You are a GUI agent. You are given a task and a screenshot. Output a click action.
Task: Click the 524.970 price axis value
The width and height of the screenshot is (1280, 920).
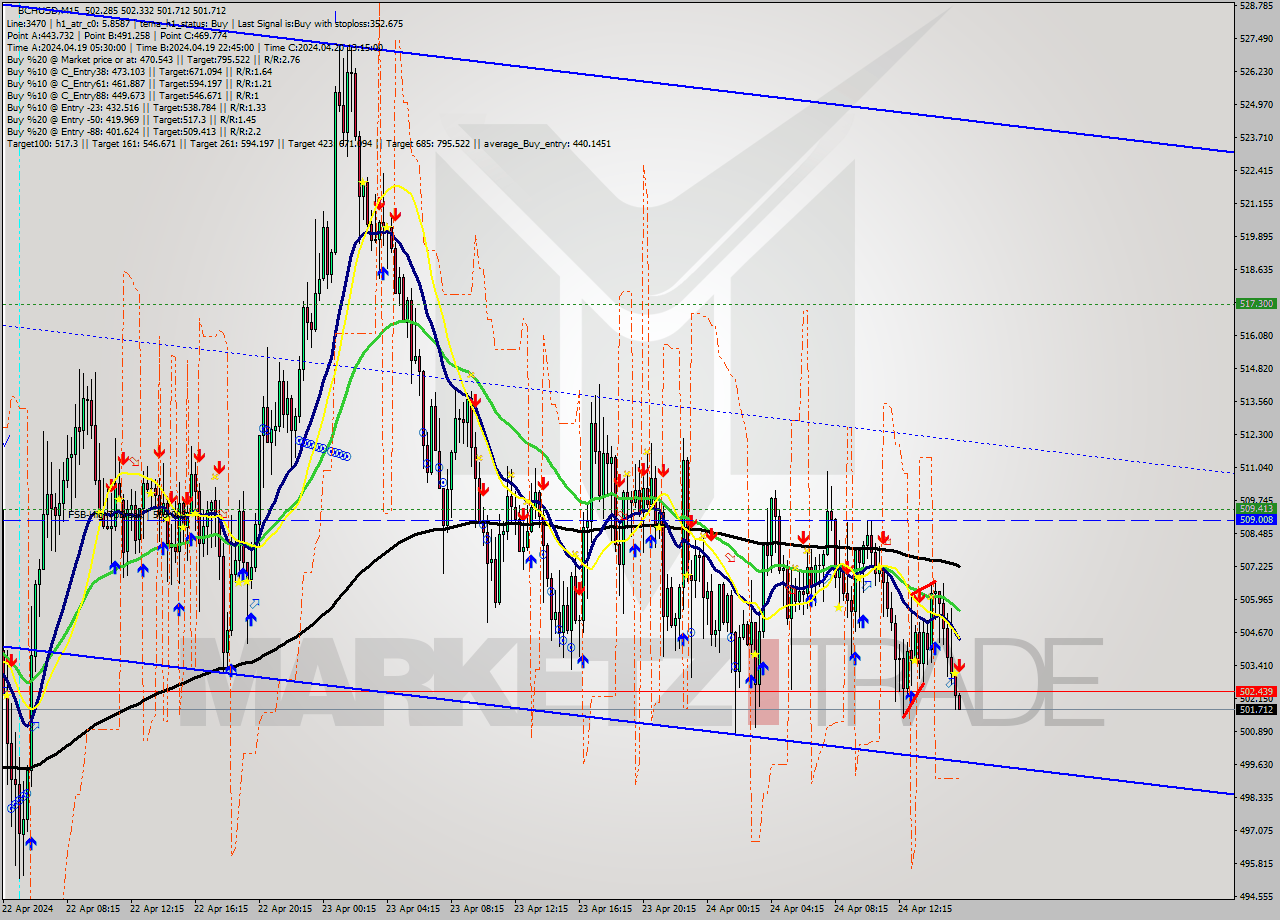coord(1256,104)
